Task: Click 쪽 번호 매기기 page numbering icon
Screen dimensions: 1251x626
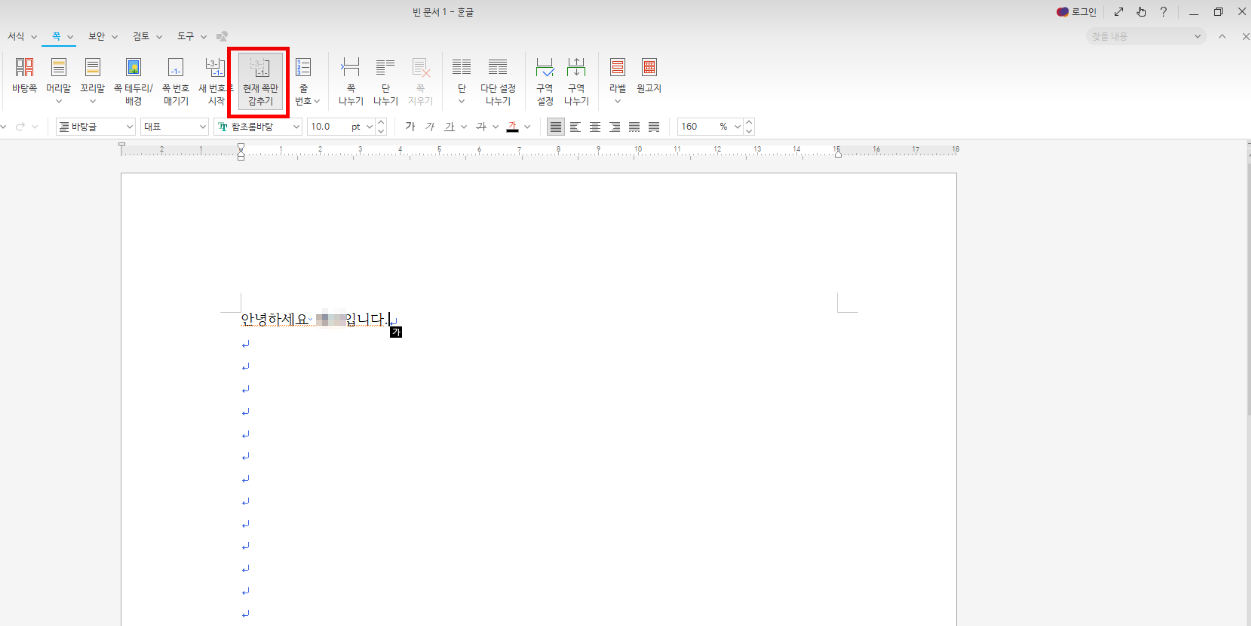Action: pyautogui.click(x=175, y=78)
